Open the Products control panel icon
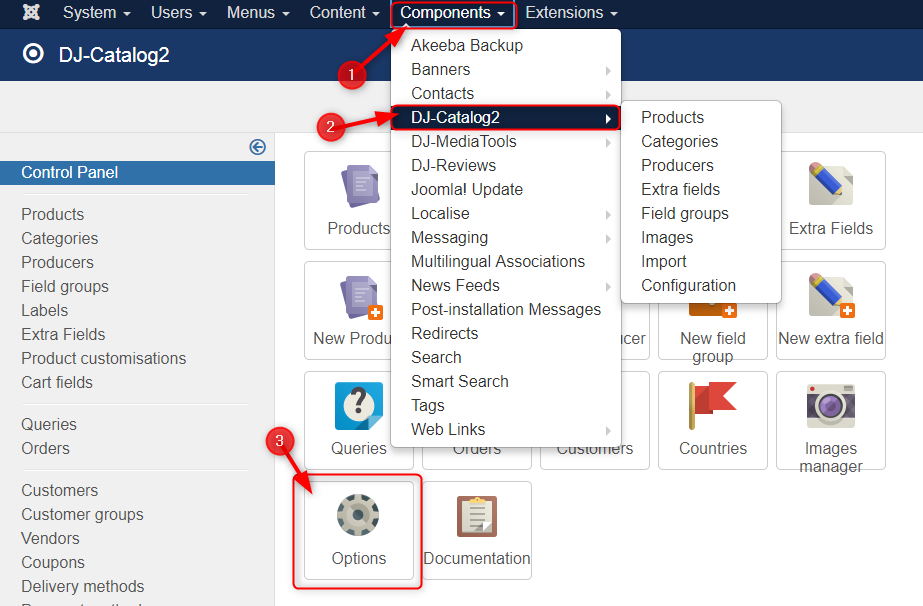 click(x=359, y=186)
